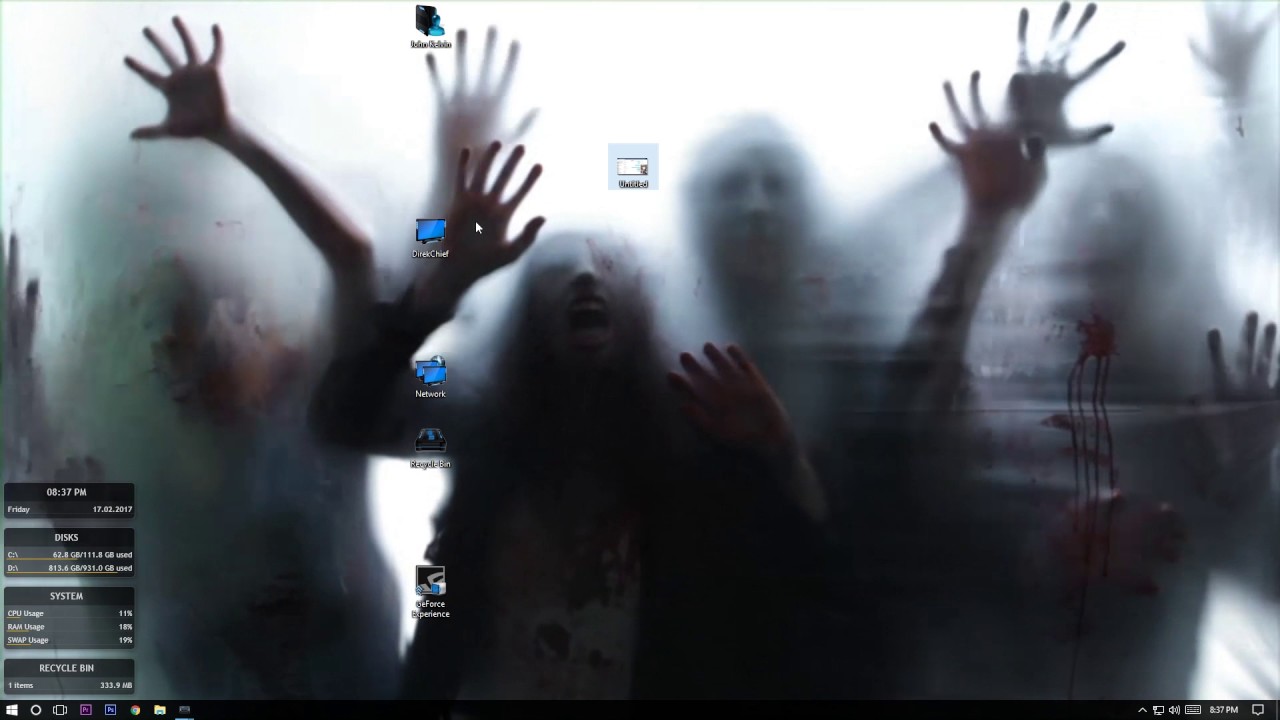Image resolution: width=1280 pixels, height=720 pixels.
Task: Open the volume control tray icon
Action: (1174, 710)
